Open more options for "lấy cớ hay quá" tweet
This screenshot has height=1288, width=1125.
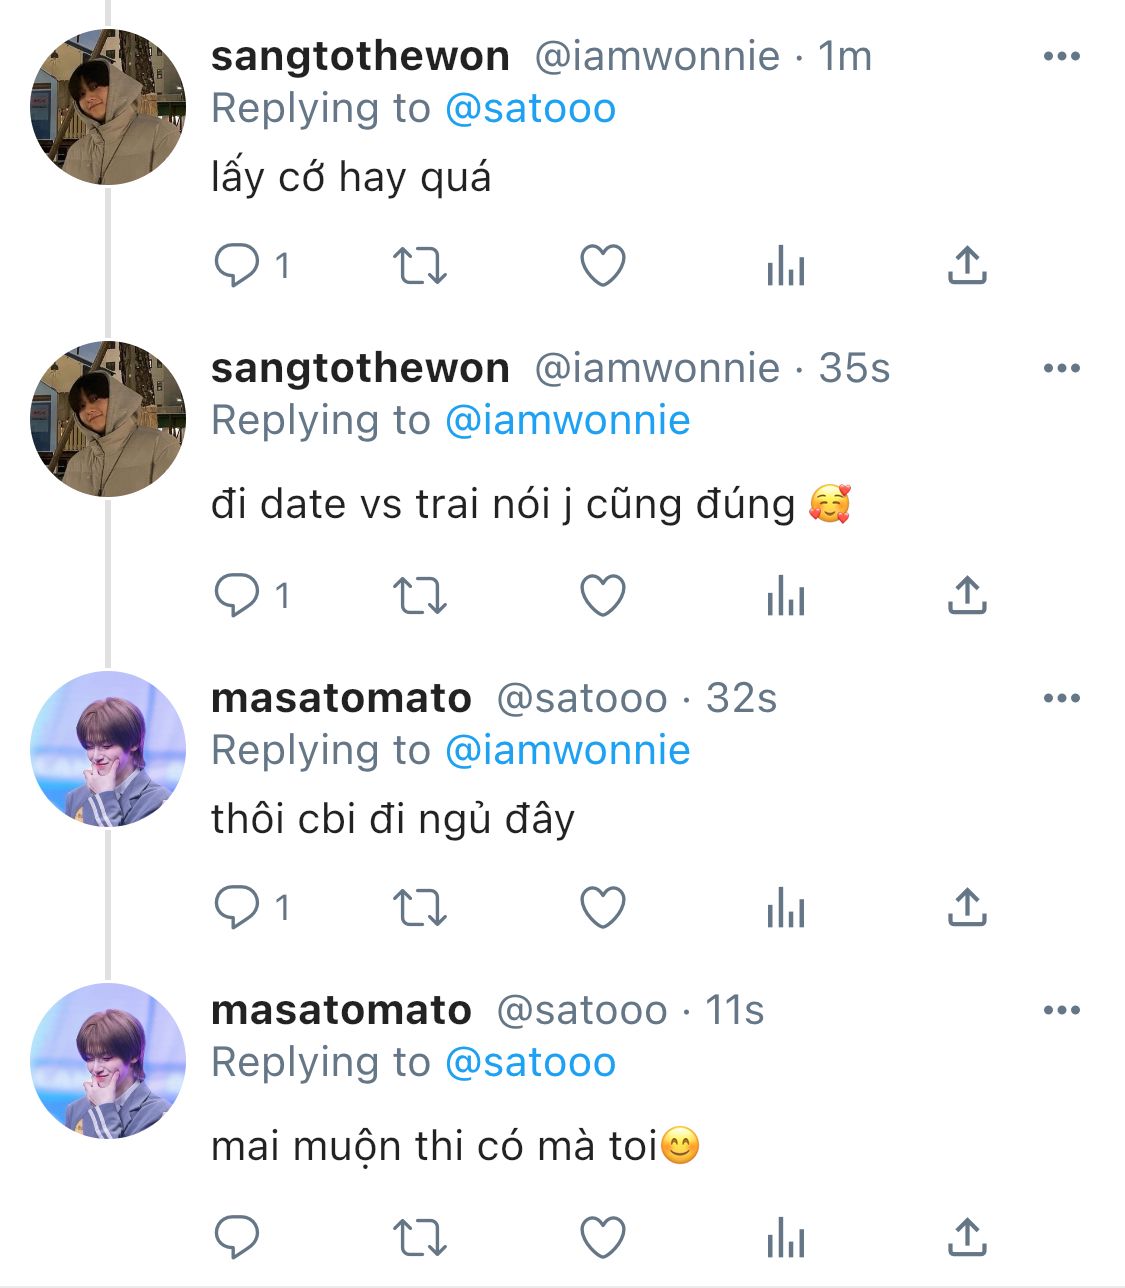point(1061,57)
